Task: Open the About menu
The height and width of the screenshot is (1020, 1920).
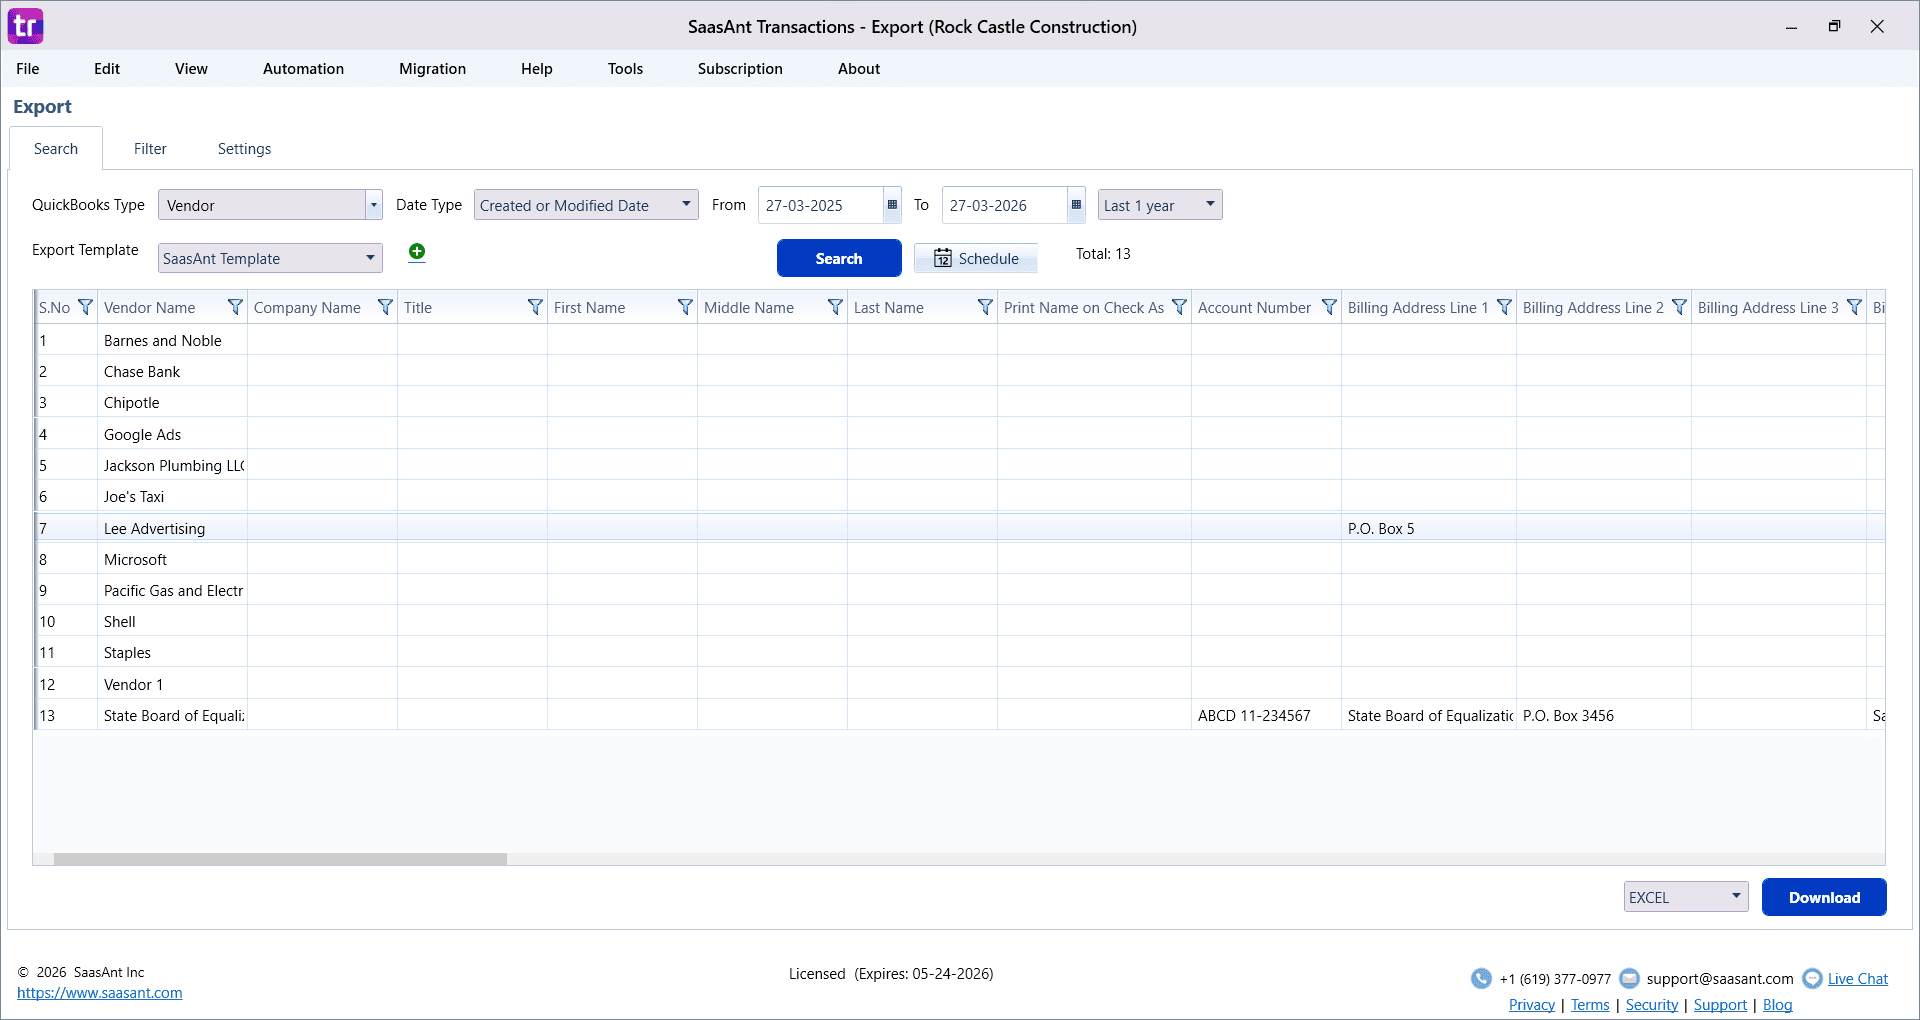Action: click(859, 68)
